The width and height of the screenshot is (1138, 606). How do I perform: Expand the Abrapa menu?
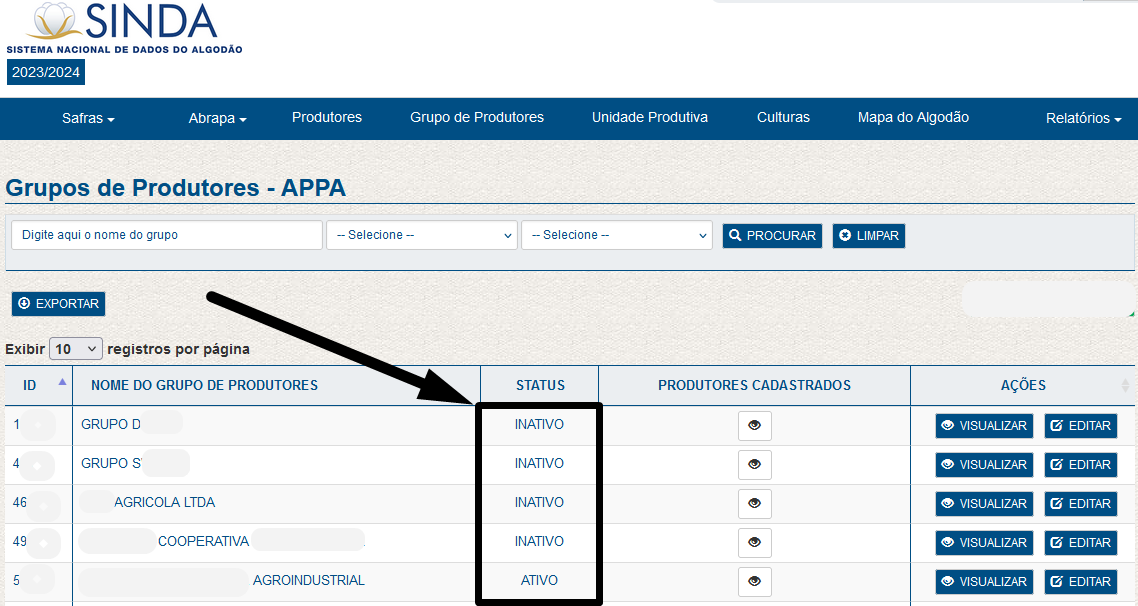(x=217, y=118)
